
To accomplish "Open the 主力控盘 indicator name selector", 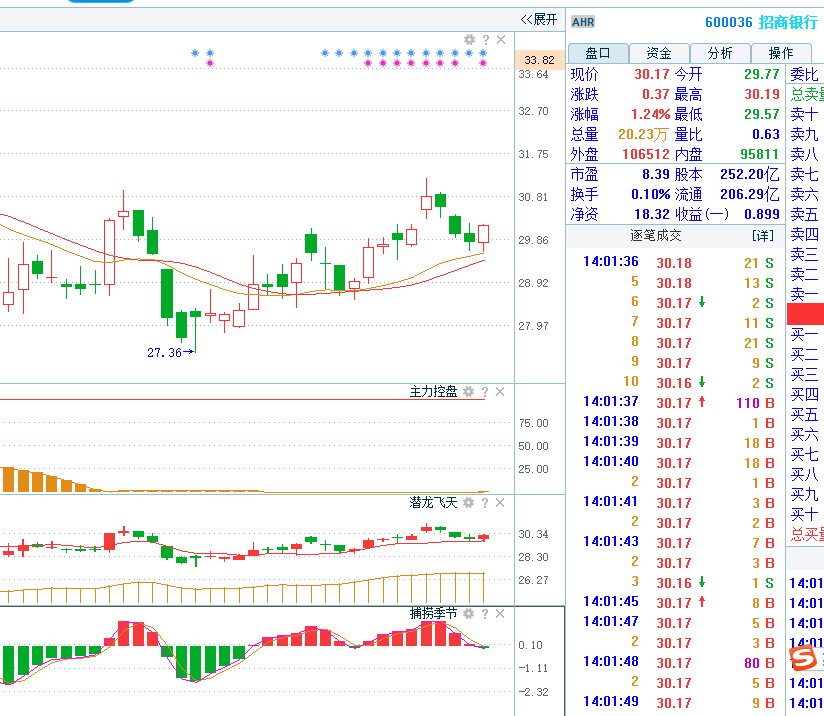I will pos(433,392).
